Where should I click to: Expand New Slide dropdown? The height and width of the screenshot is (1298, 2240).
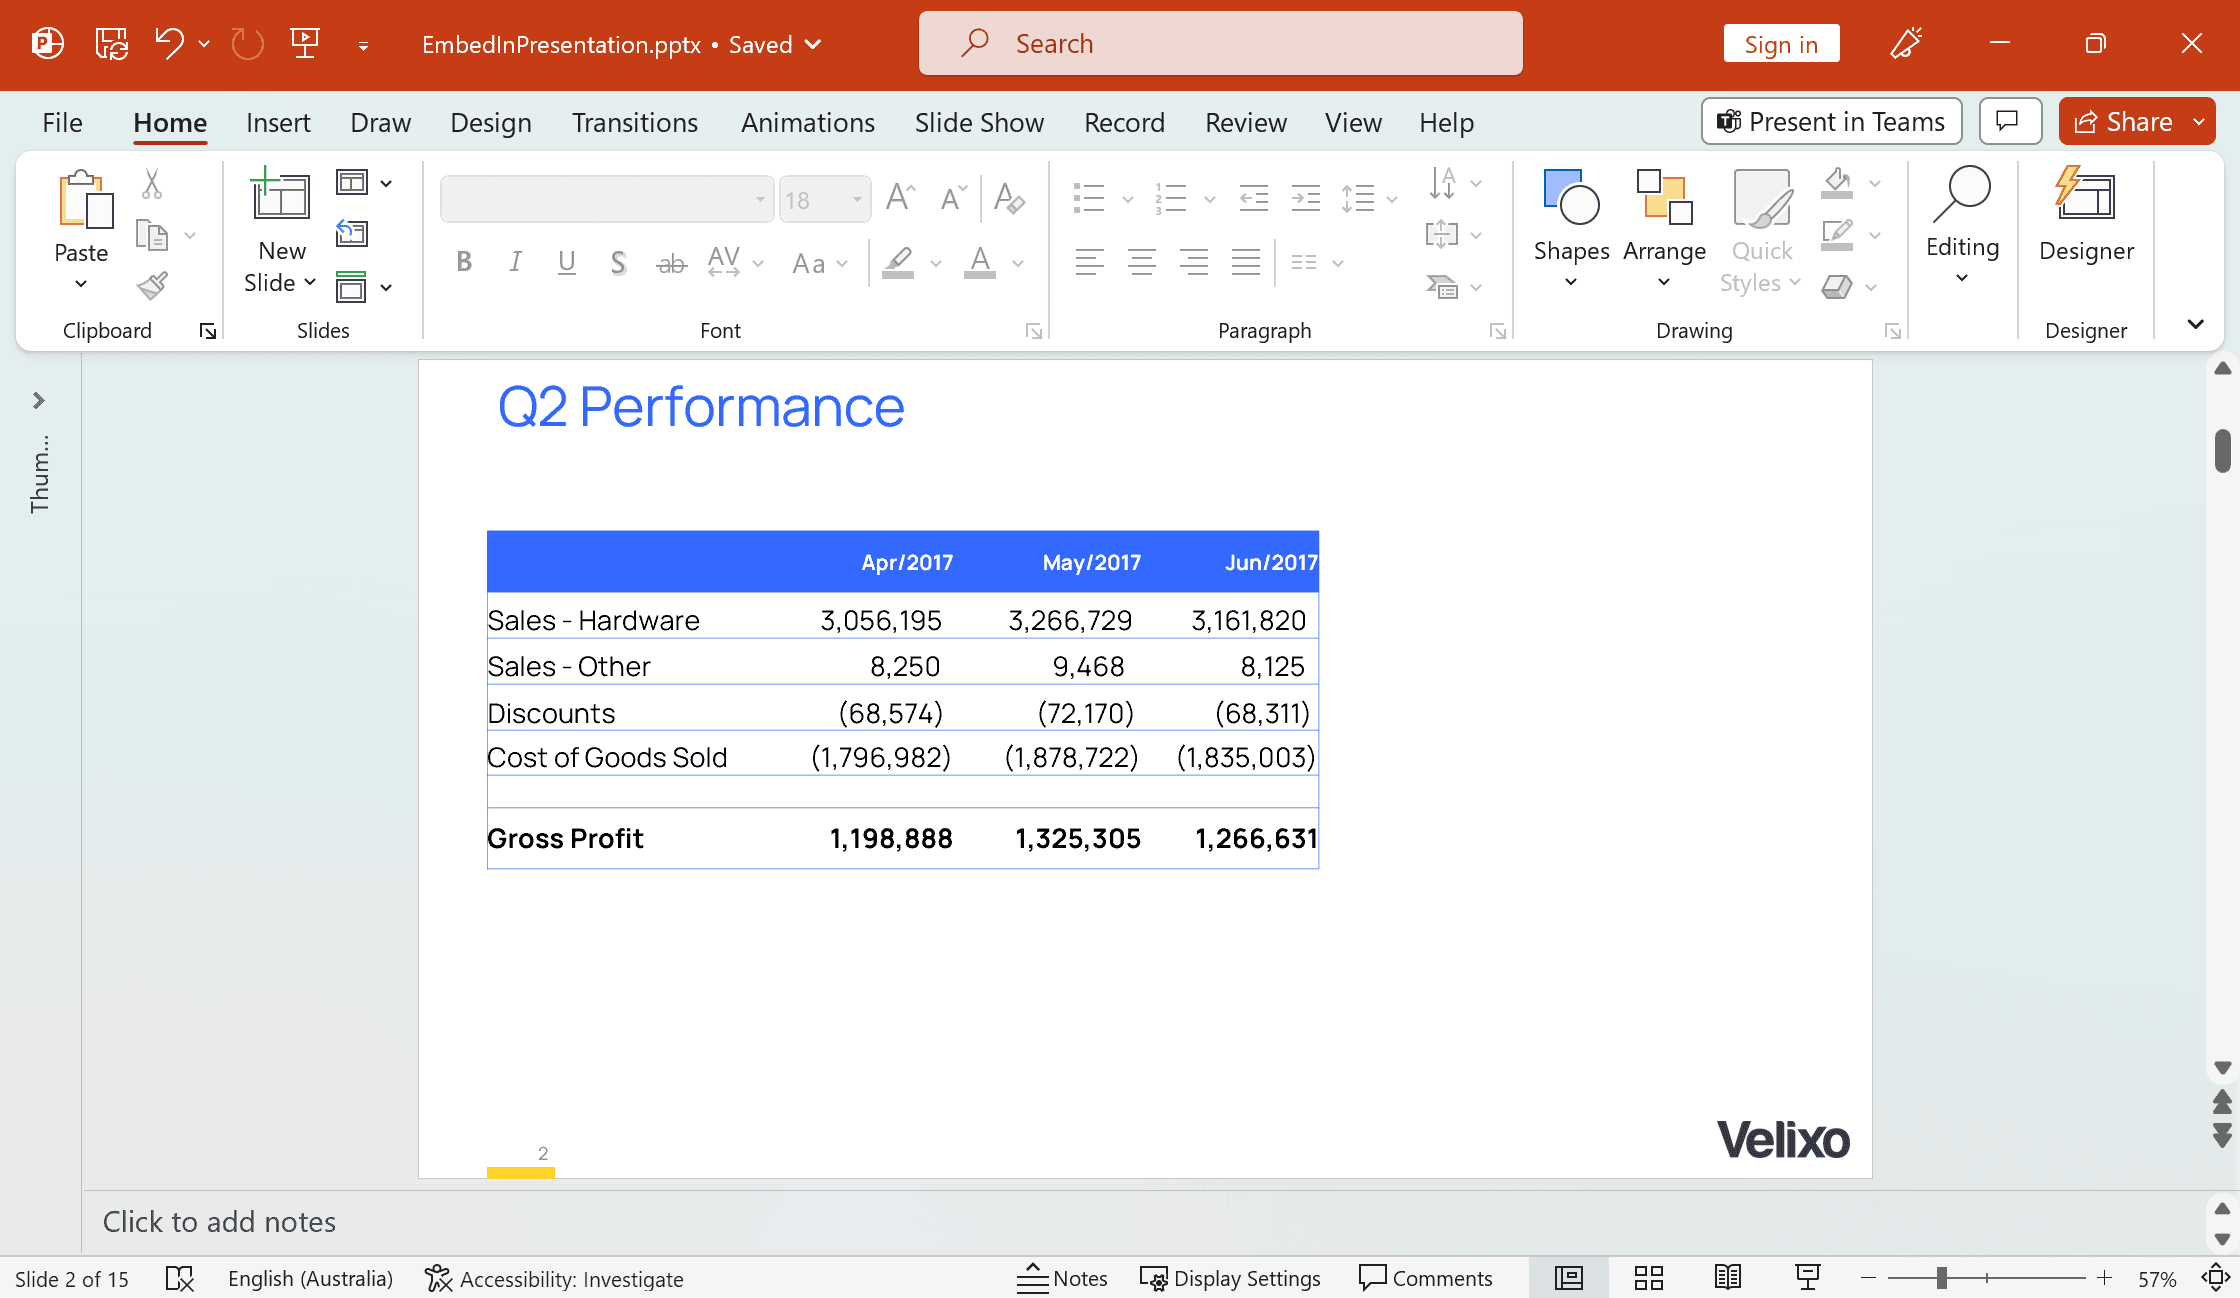(310, 282)
